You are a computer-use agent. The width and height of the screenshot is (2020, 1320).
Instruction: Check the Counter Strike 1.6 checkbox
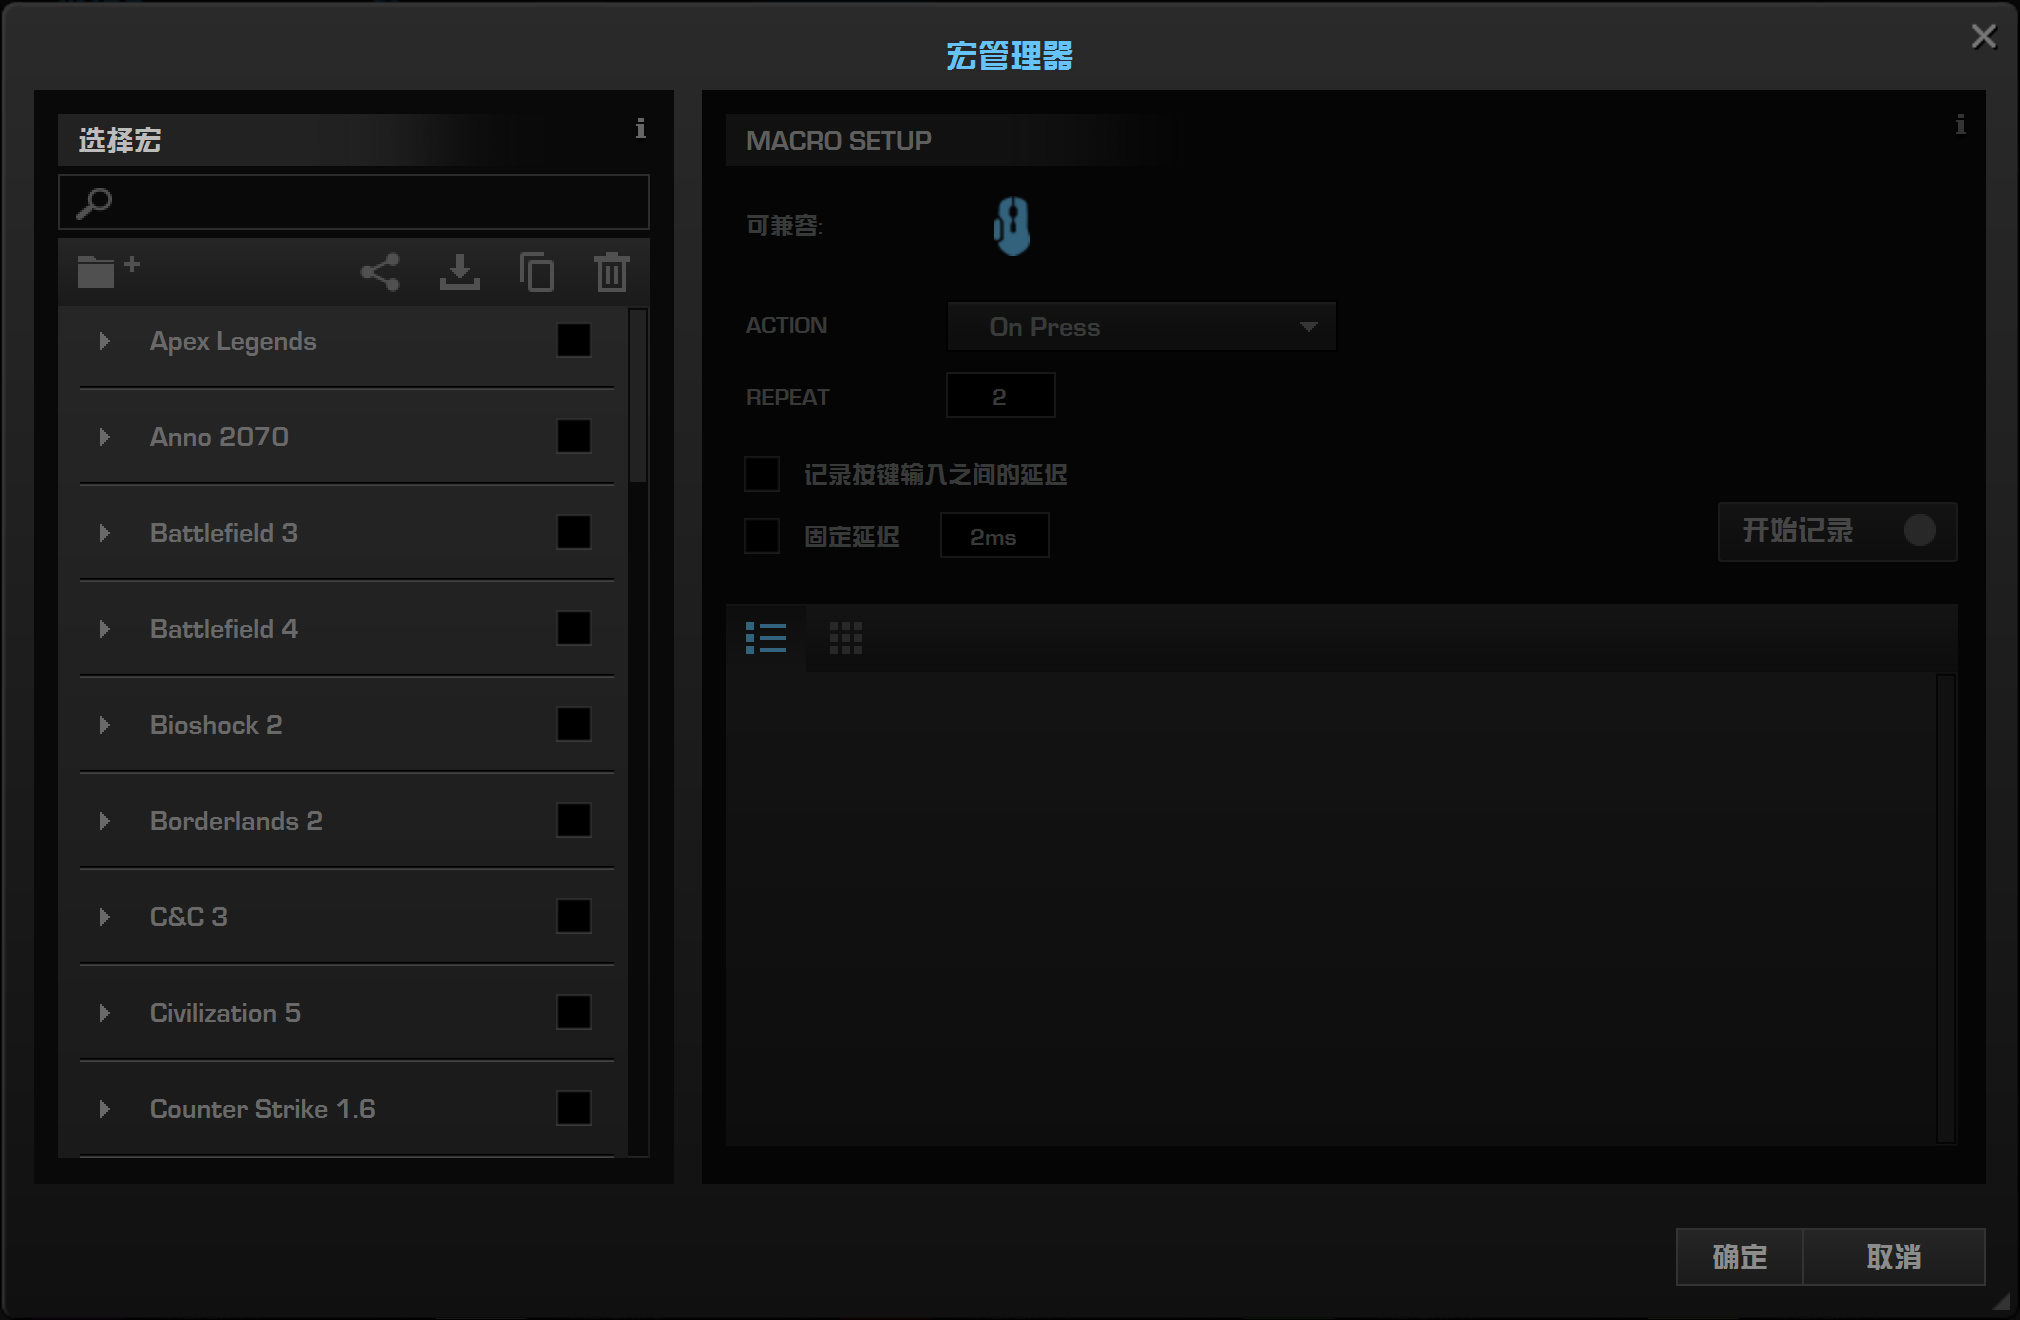point(574,1108)
